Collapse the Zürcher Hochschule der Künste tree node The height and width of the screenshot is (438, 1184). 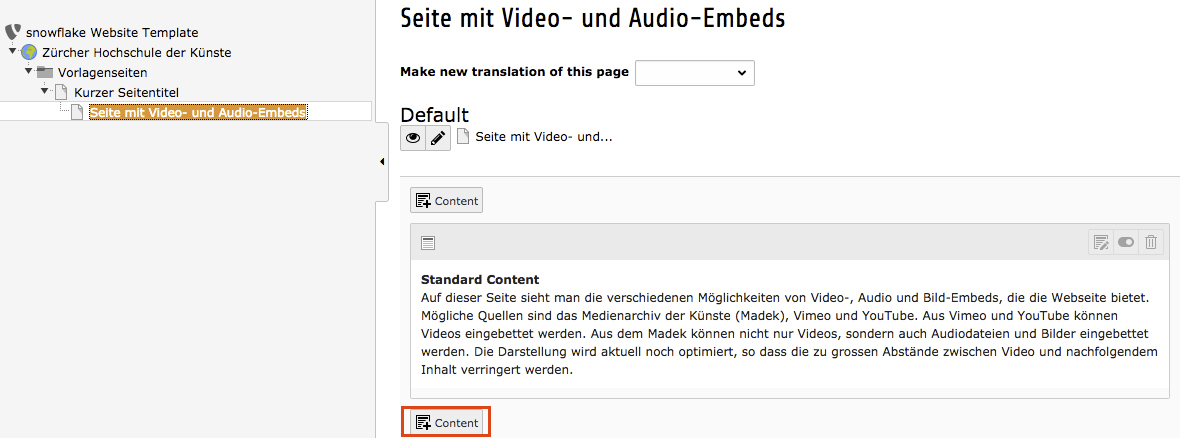click(x=12, y=51)
